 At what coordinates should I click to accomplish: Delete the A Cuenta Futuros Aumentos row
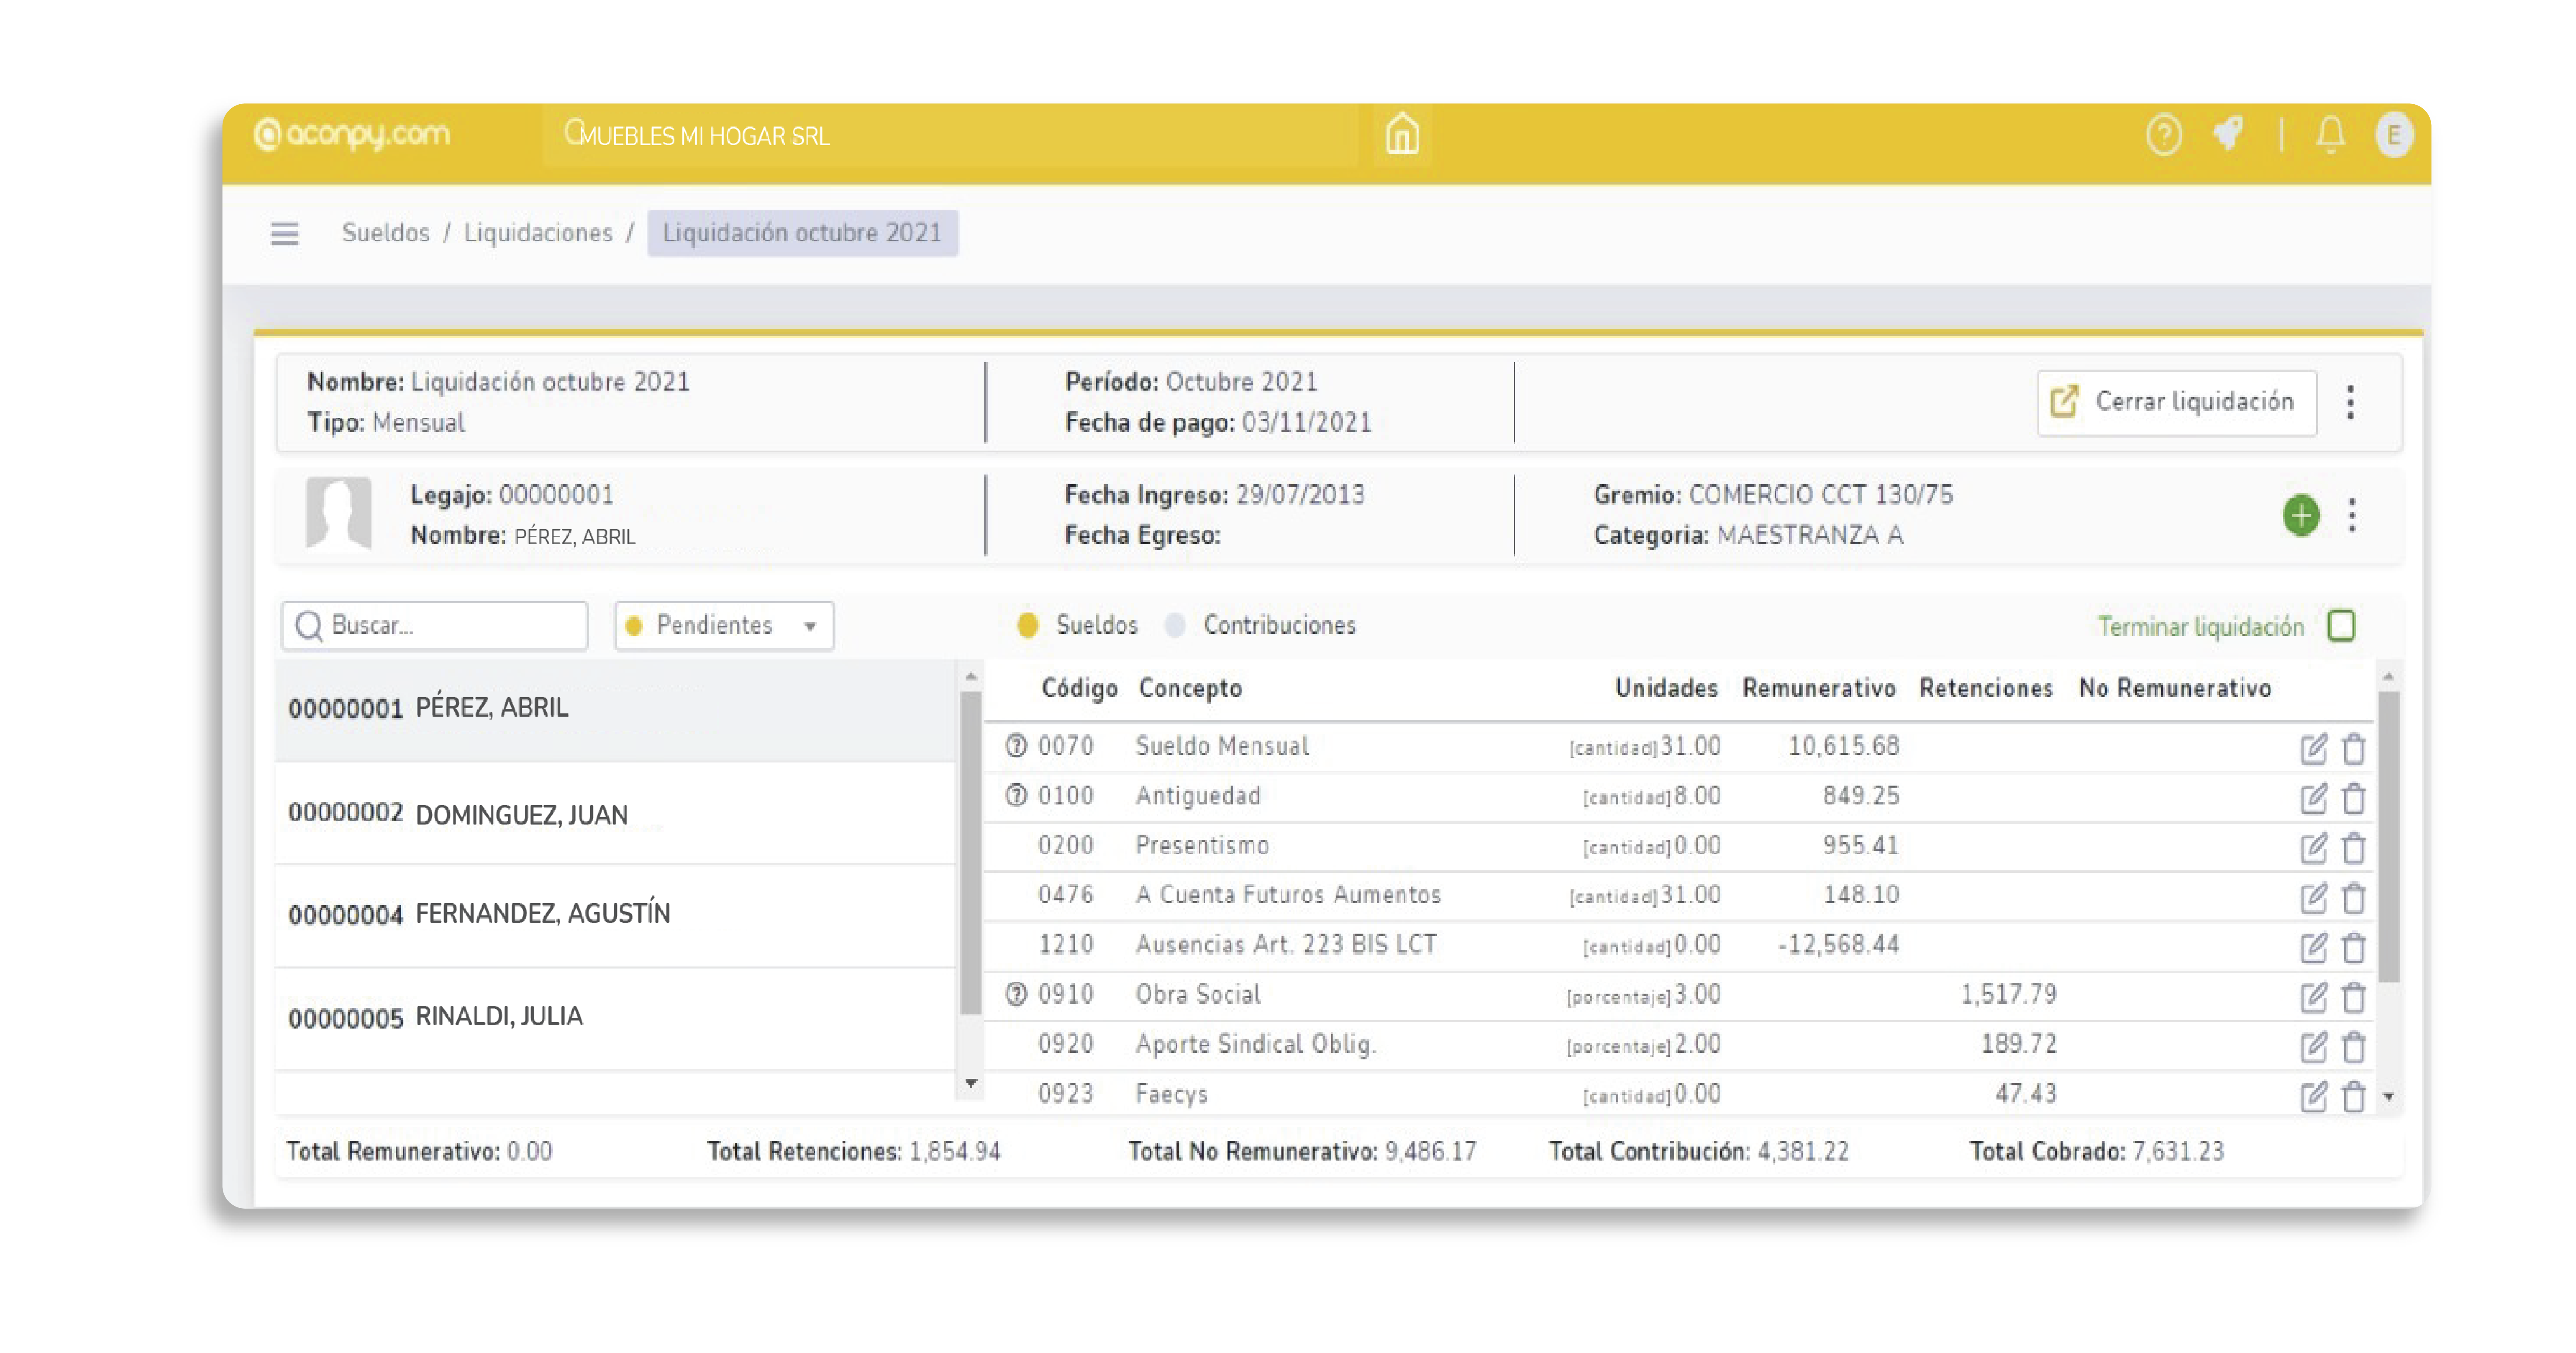2354,898
